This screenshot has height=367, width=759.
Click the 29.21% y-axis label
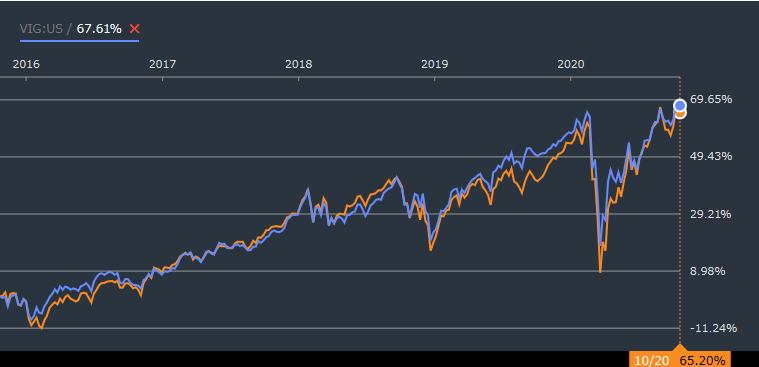pos(711,214)
